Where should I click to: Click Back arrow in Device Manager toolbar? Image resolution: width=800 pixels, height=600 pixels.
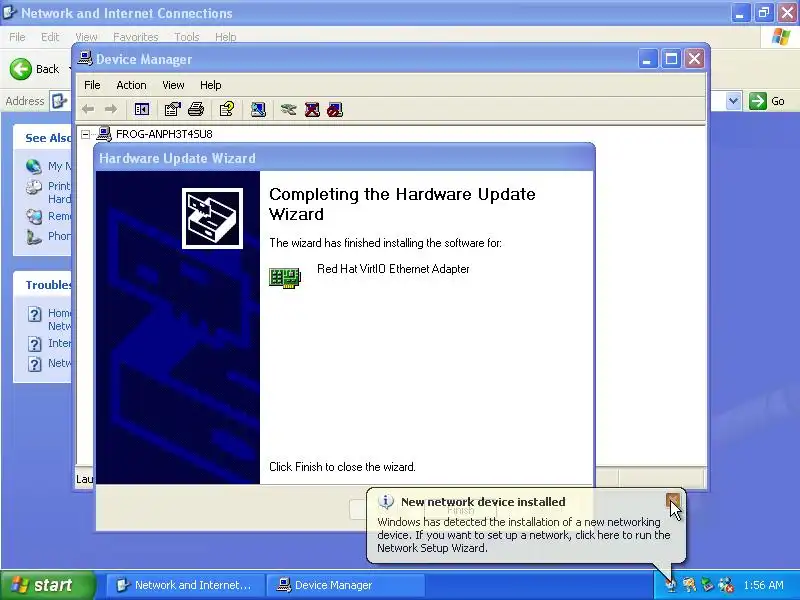tap(88, 109)
